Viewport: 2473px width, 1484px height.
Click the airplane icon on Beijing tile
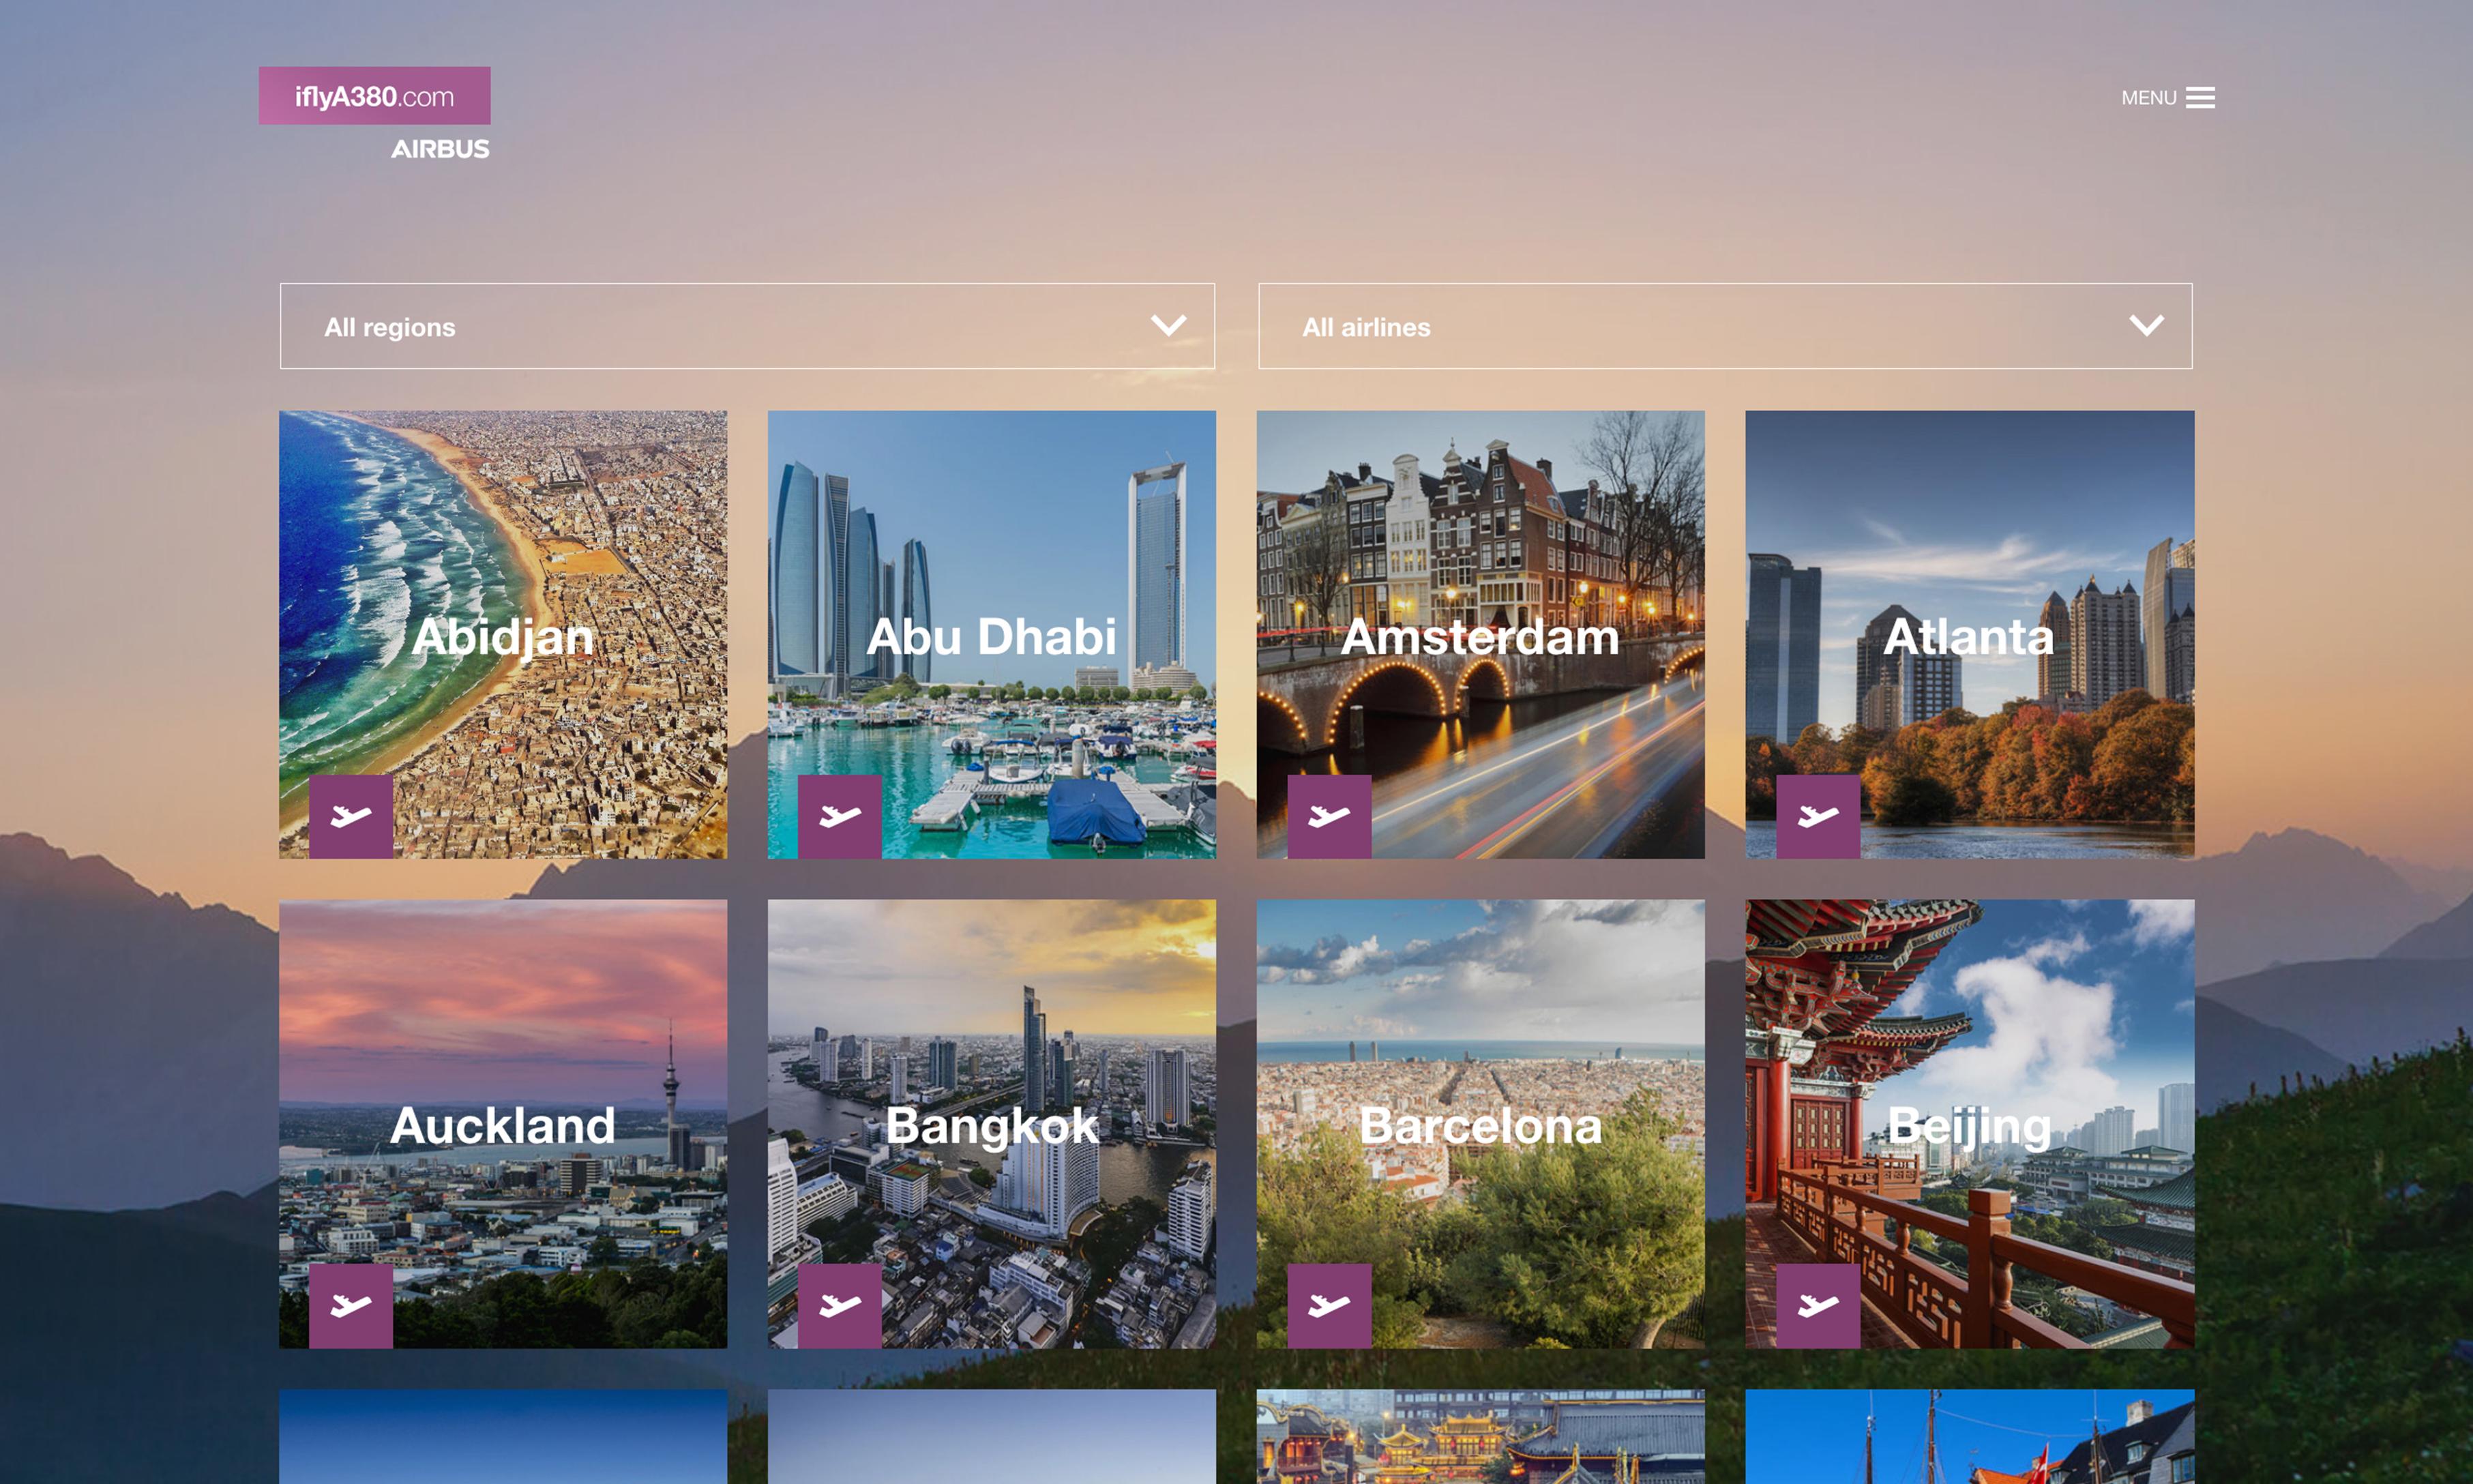pyautogui.click(x=1817, y=1305)
